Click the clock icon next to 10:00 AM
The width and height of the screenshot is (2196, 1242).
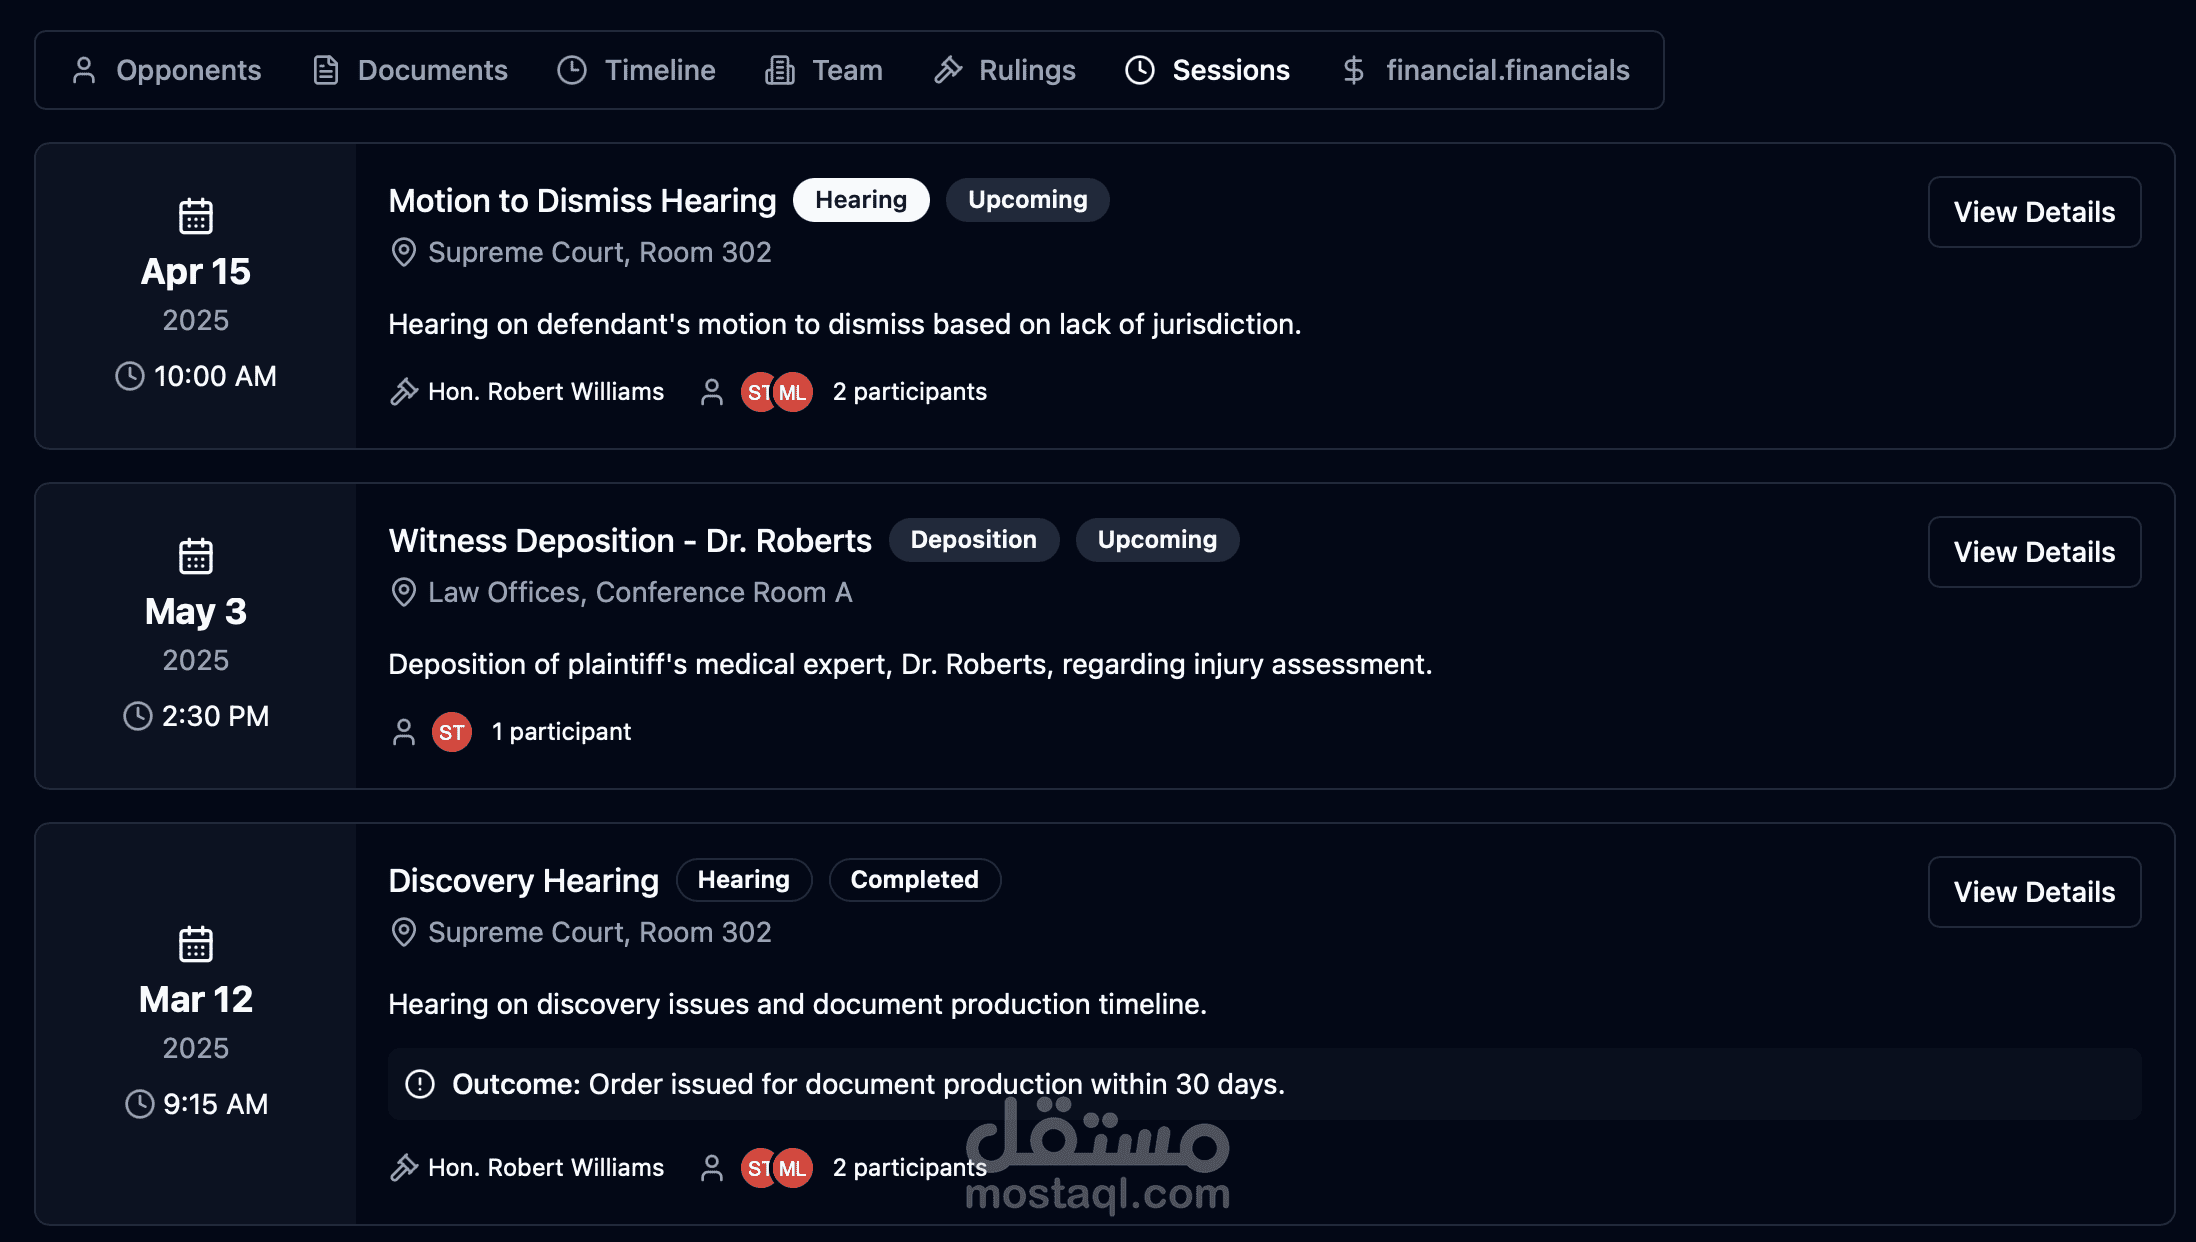(130, 376)
